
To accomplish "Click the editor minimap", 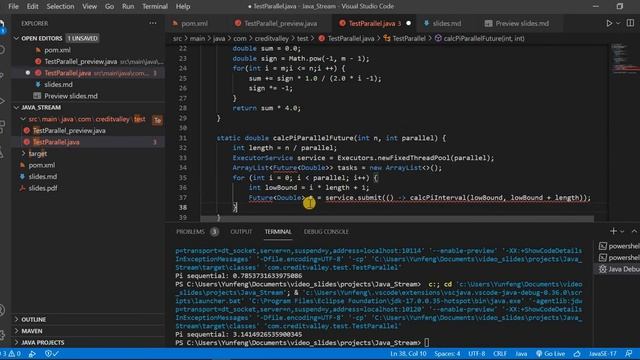I will [x=625, y=59].
